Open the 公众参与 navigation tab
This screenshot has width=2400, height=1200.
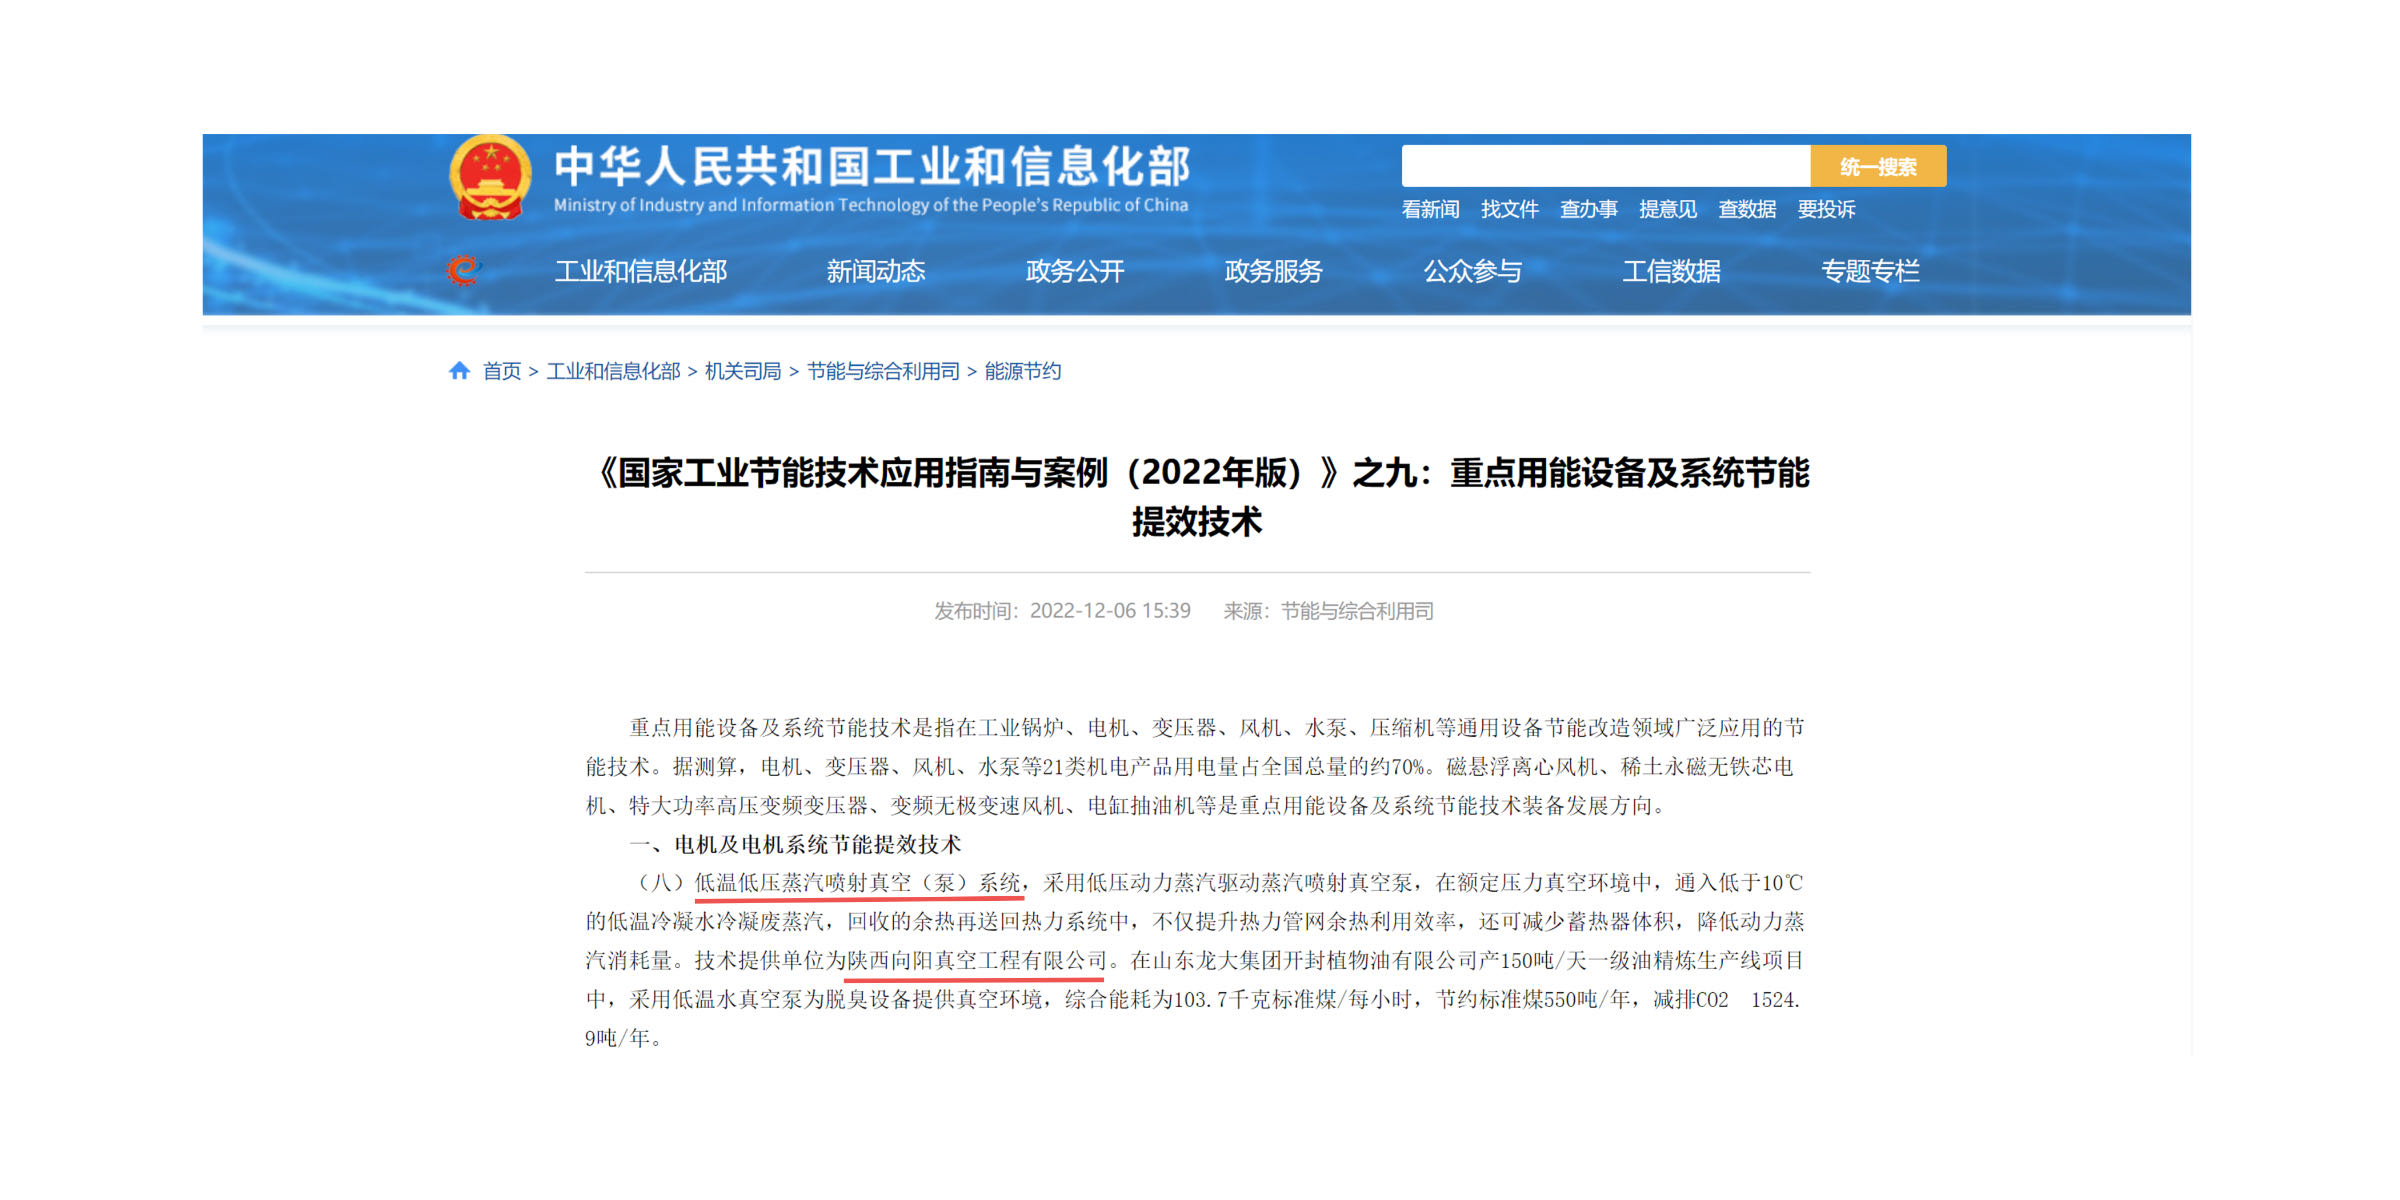(x=1472, y=271)
